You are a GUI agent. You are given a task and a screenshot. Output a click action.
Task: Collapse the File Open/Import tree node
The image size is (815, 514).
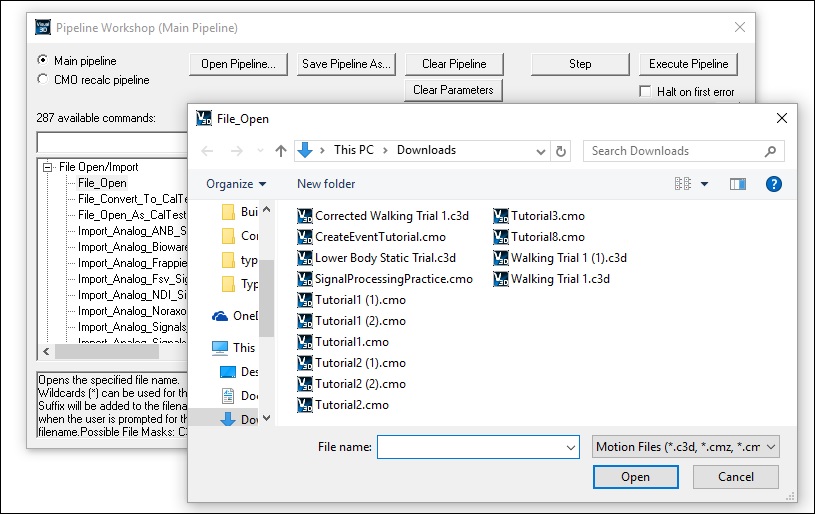pos(48,167)
